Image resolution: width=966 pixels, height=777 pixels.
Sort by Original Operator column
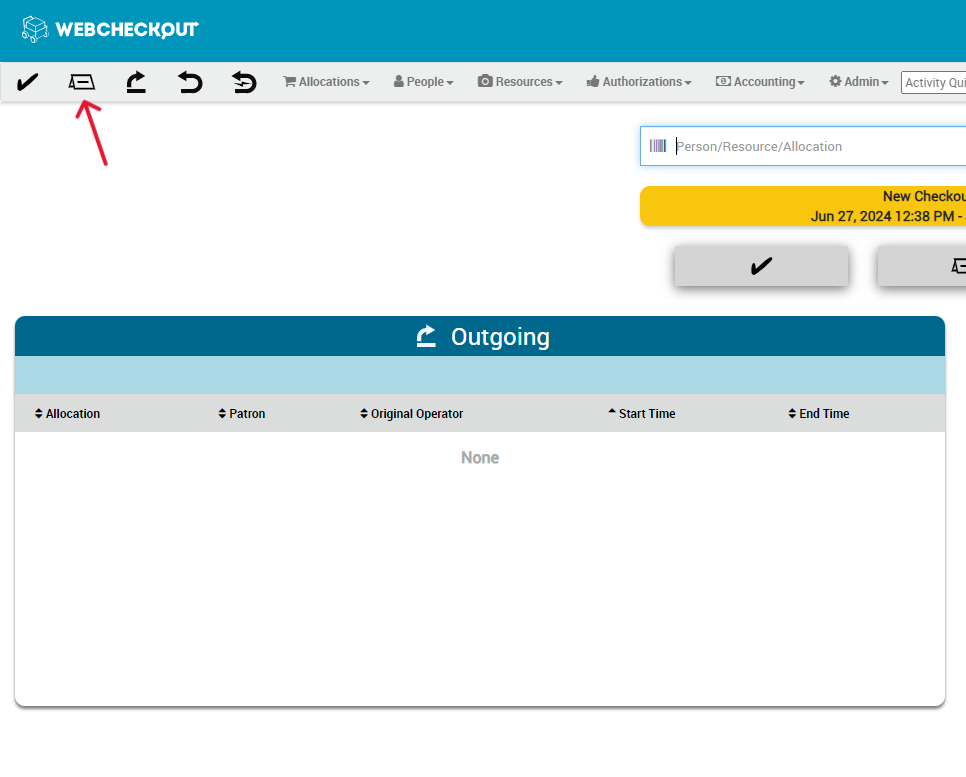click(412, 413)
